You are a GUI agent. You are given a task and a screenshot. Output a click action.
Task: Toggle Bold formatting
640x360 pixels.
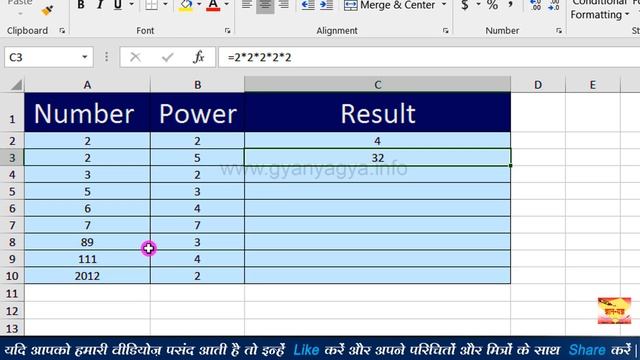(x=81, y=5)
